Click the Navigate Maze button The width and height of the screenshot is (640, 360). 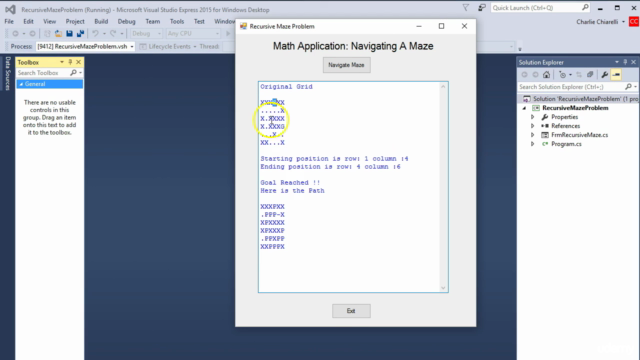(347, 65)
